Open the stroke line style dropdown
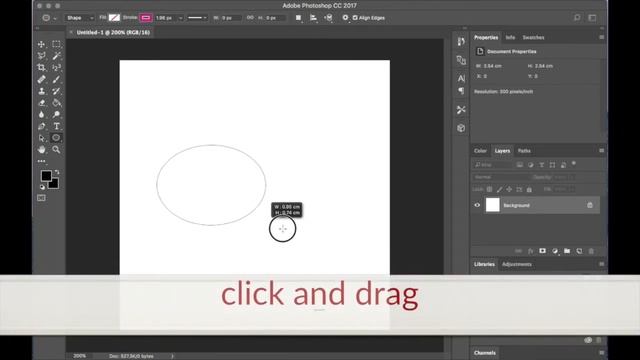The image size is (640, 360). click(x=197, y=18)
